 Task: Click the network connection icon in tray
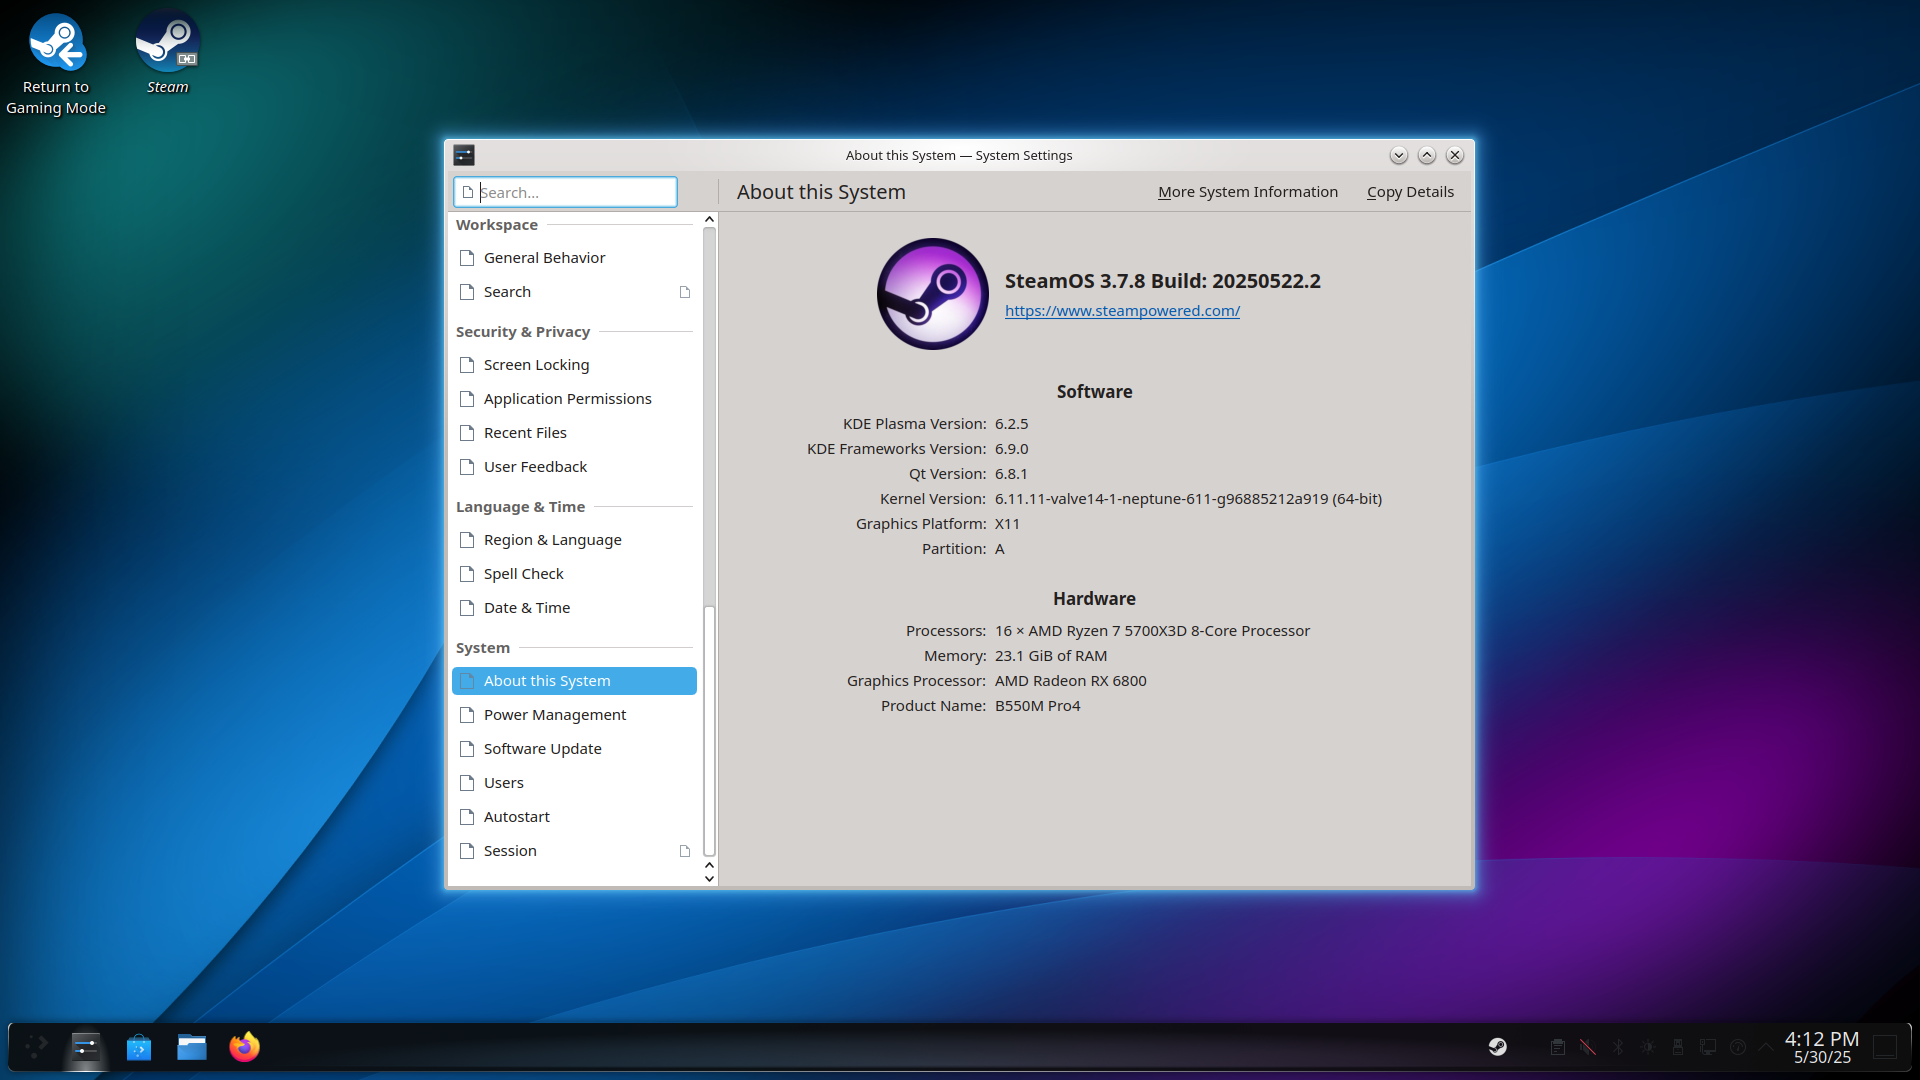tap(1708, 1047)
